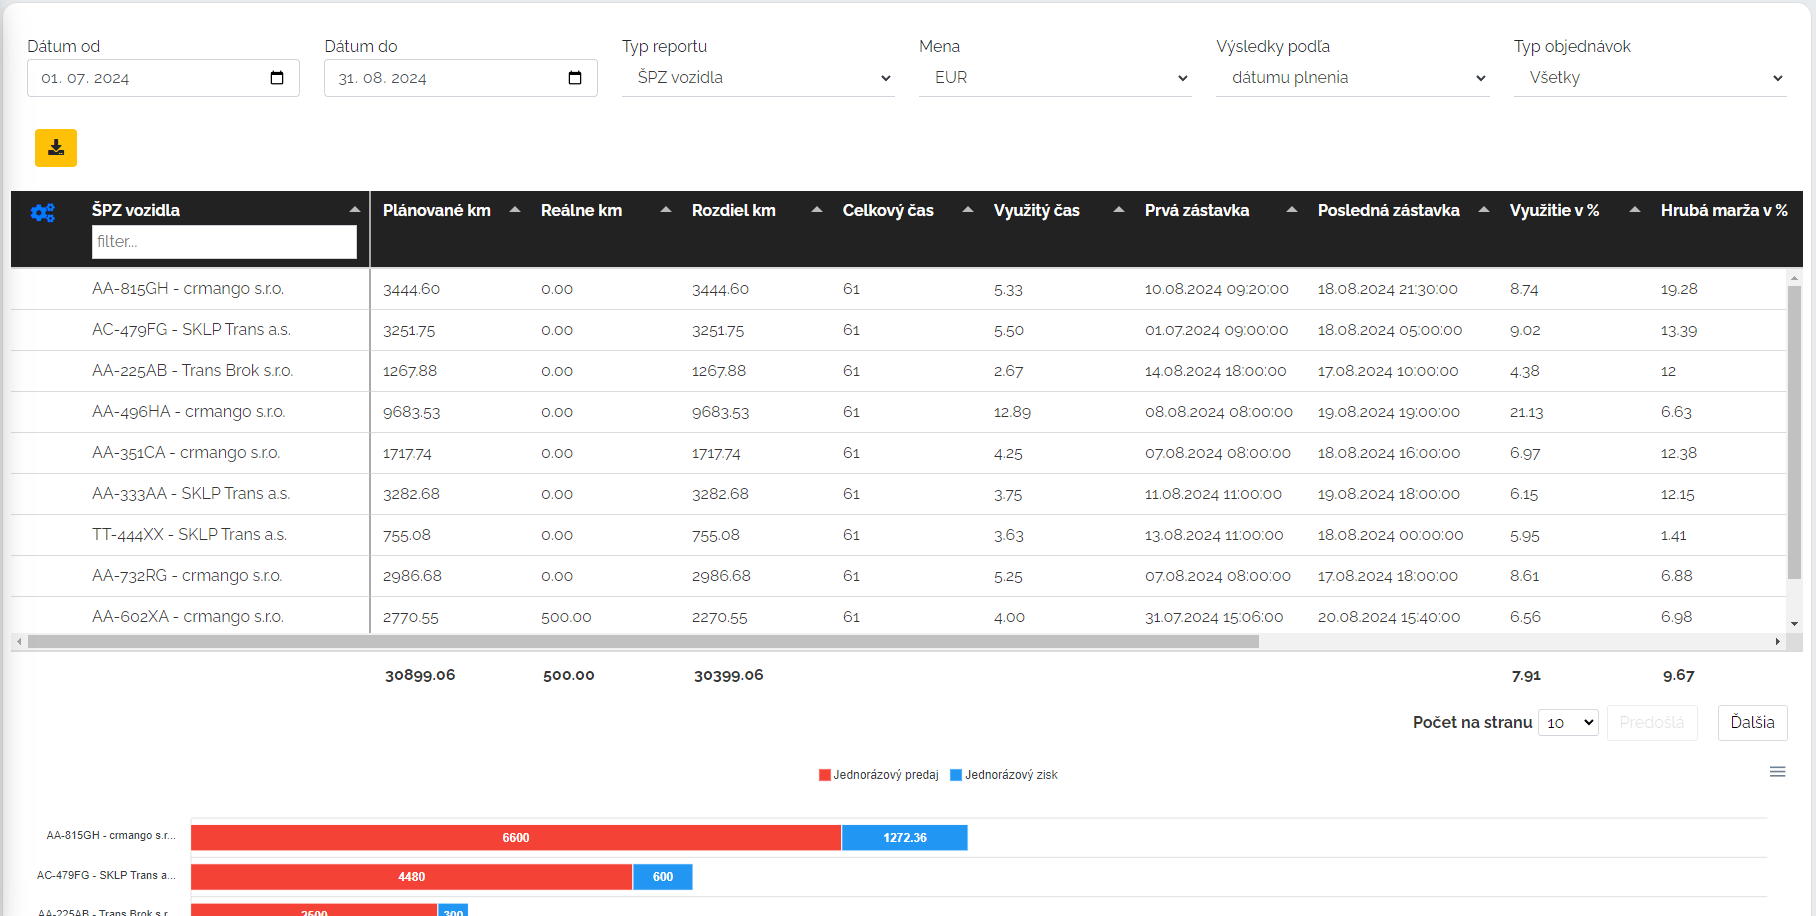
Task: Click the red 4480 chart bar
Action: (x=412, y=877)
